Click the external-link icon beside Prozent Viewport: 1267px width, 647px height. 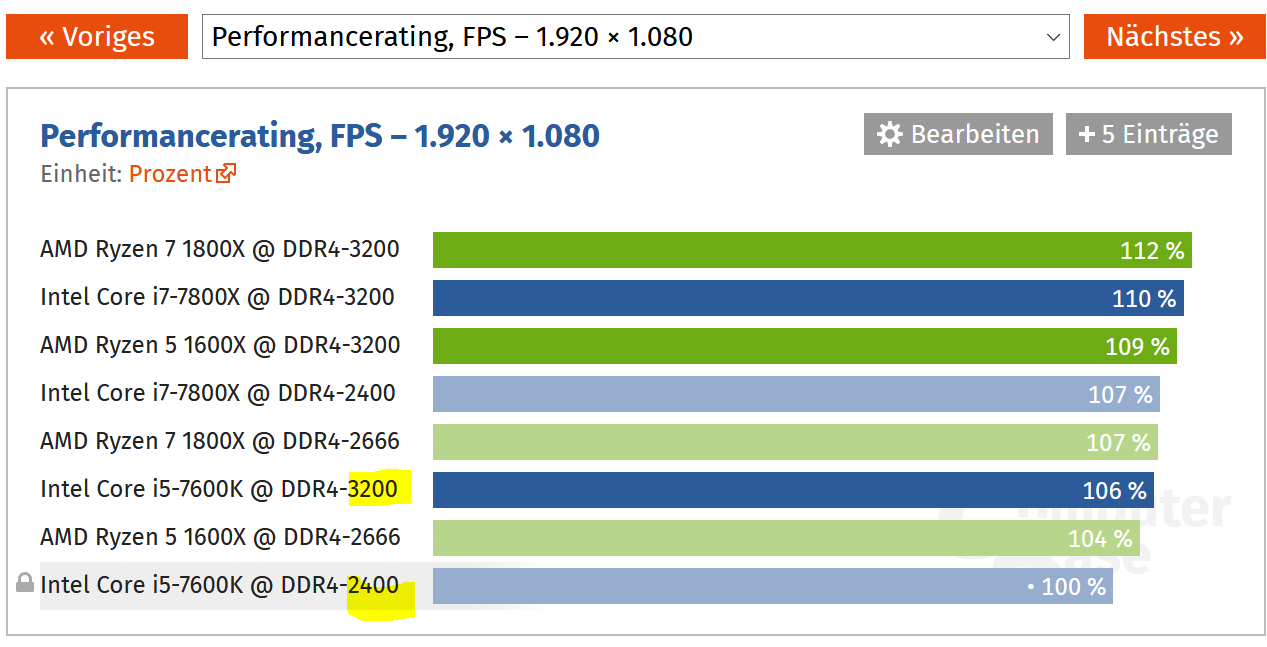click(x=226, y=174)
